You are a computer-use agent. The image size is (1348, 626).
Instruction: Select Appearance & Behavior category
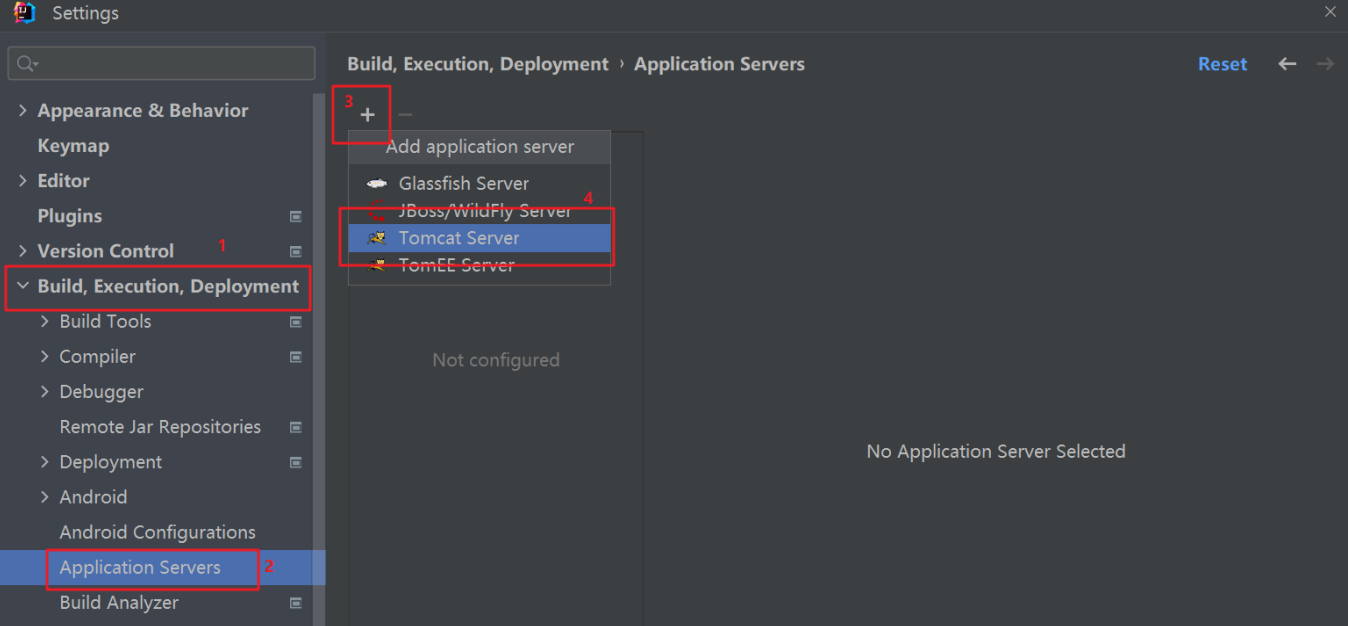tap(143, 111)
